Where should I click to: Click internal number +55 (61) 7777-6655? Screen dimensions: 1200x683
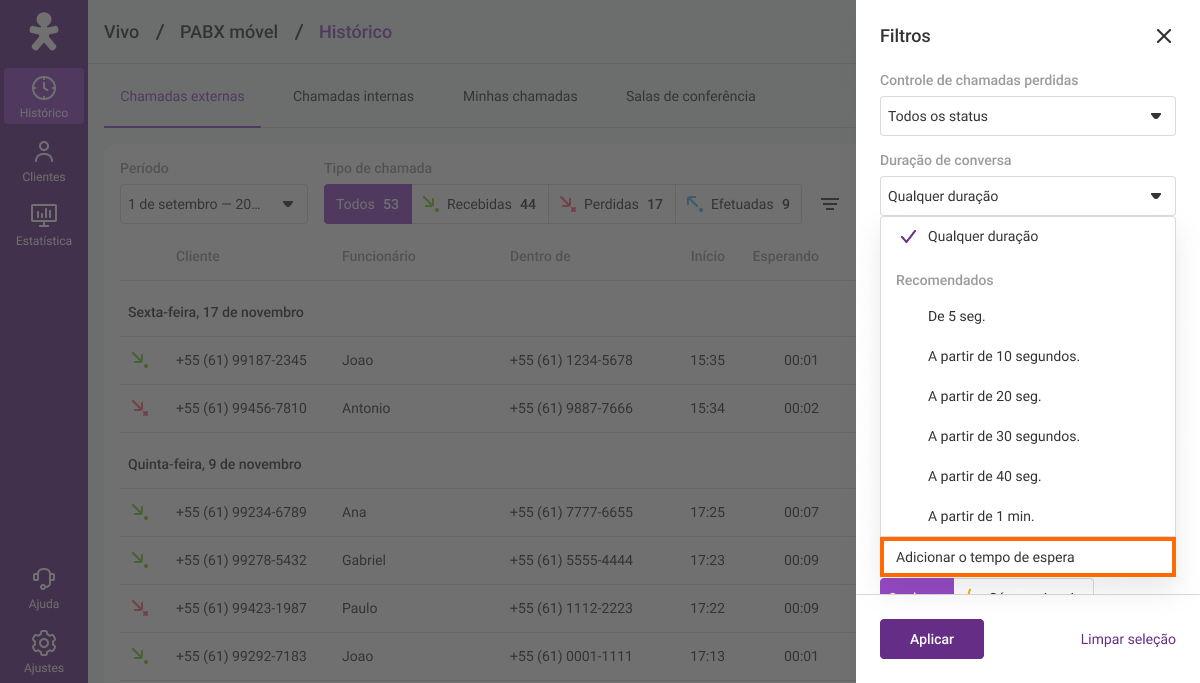pos(571,512)
